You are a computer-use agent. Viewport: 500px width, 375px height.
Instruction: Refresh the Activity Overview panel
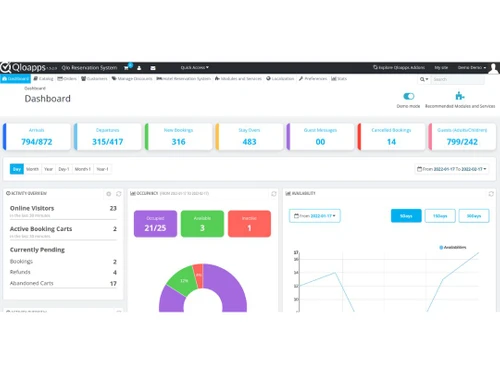(x=119, y=194)
